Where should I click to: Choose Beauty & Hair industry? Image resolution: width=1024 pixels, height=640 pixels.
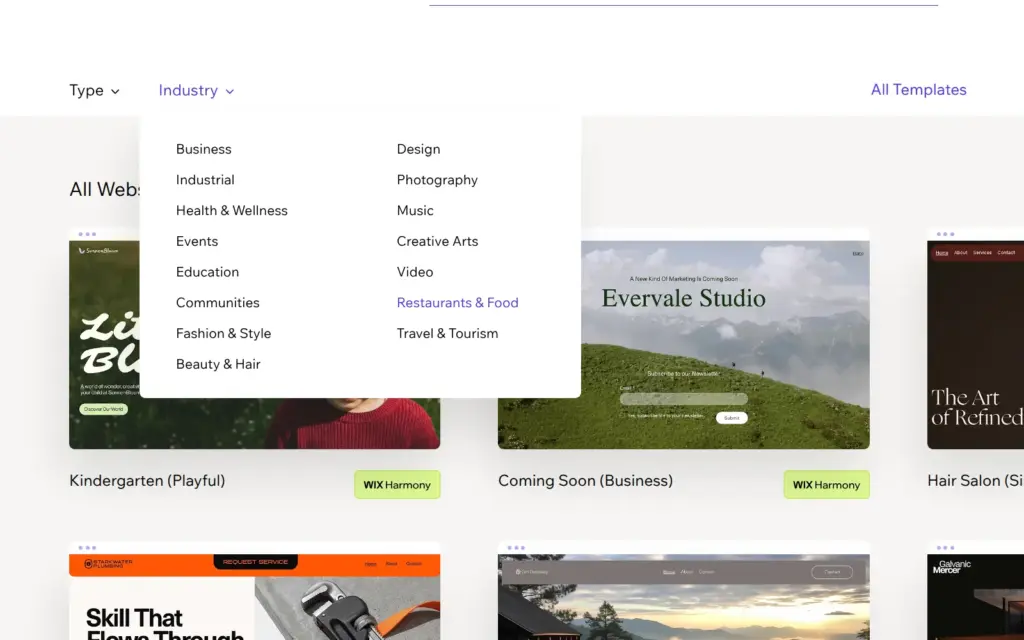pyautogui.click(x=218, y=364)
